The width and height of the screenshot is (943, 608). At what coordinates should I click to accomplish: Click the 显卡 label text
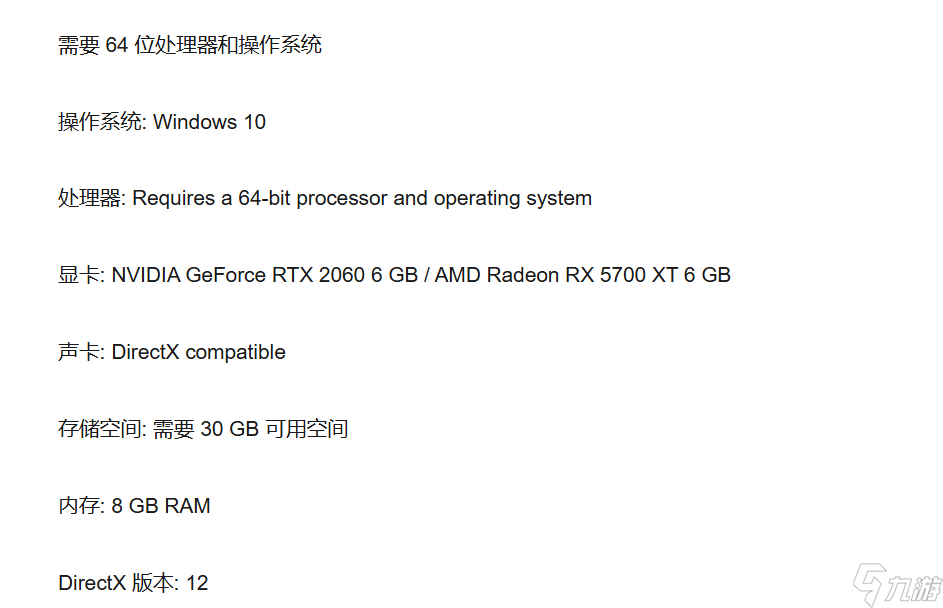pyautogui.click(x=79, y=275)
